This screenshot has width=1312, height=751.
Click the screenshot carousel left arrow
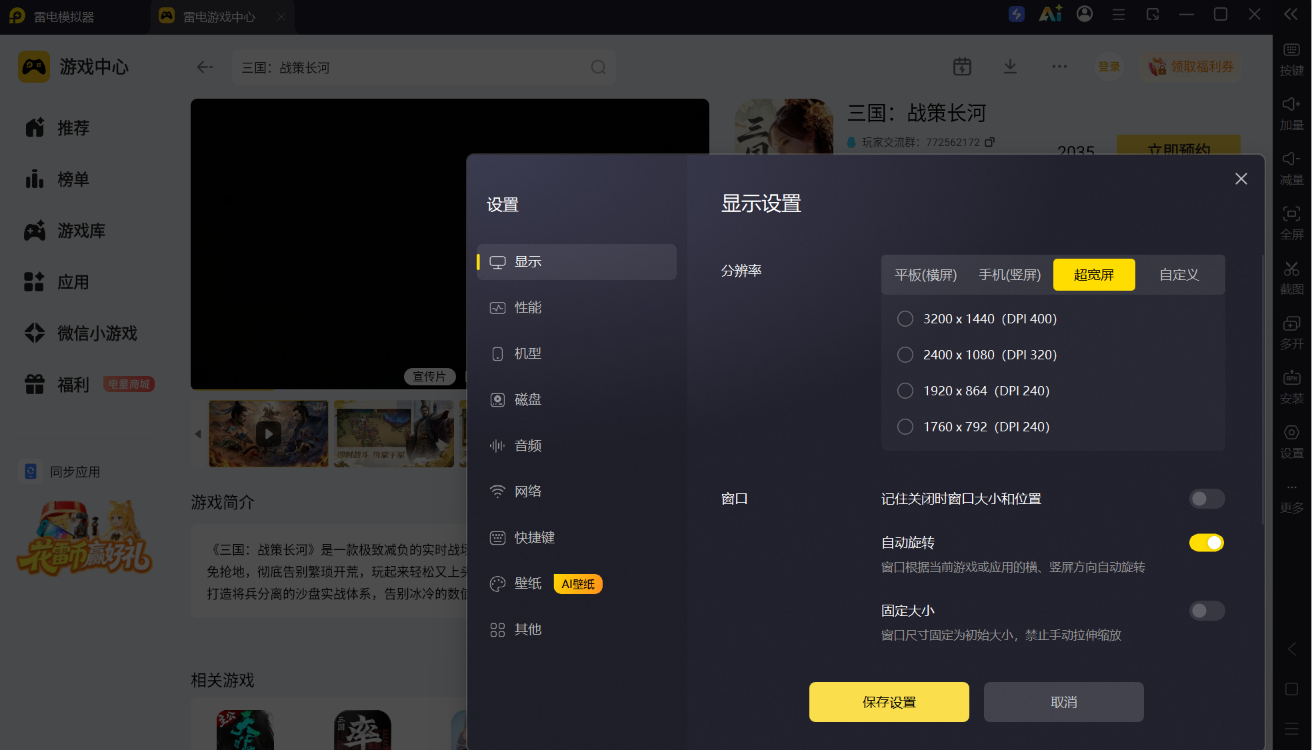pos(198,434)
